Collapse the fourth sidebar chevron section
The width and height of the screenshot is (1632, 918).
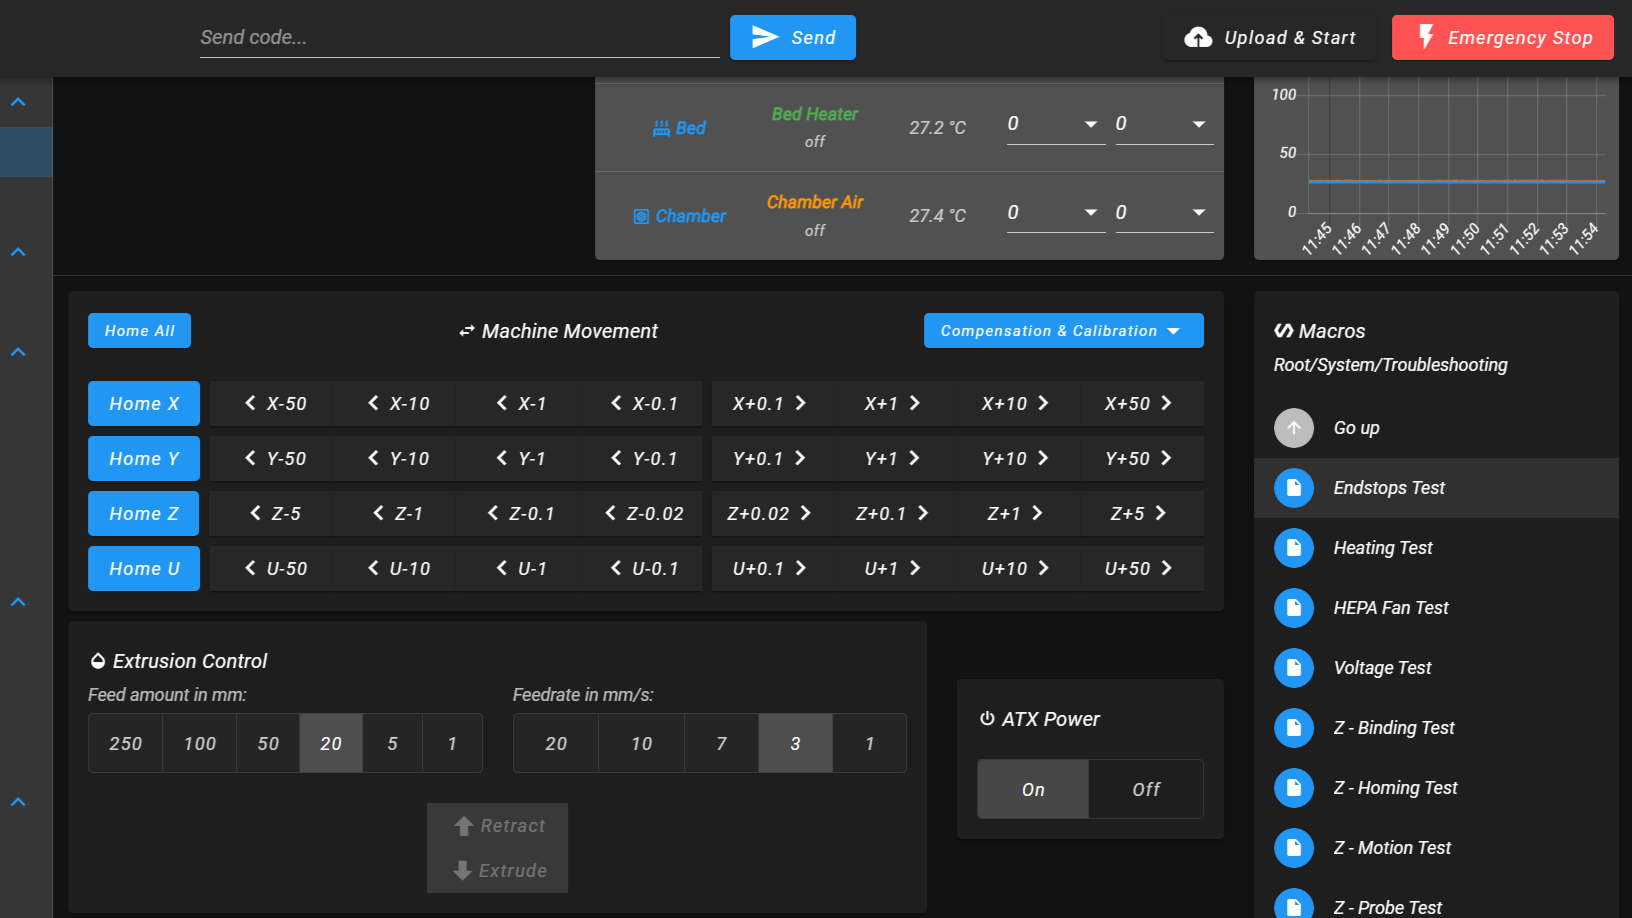[x=18, y=602]
